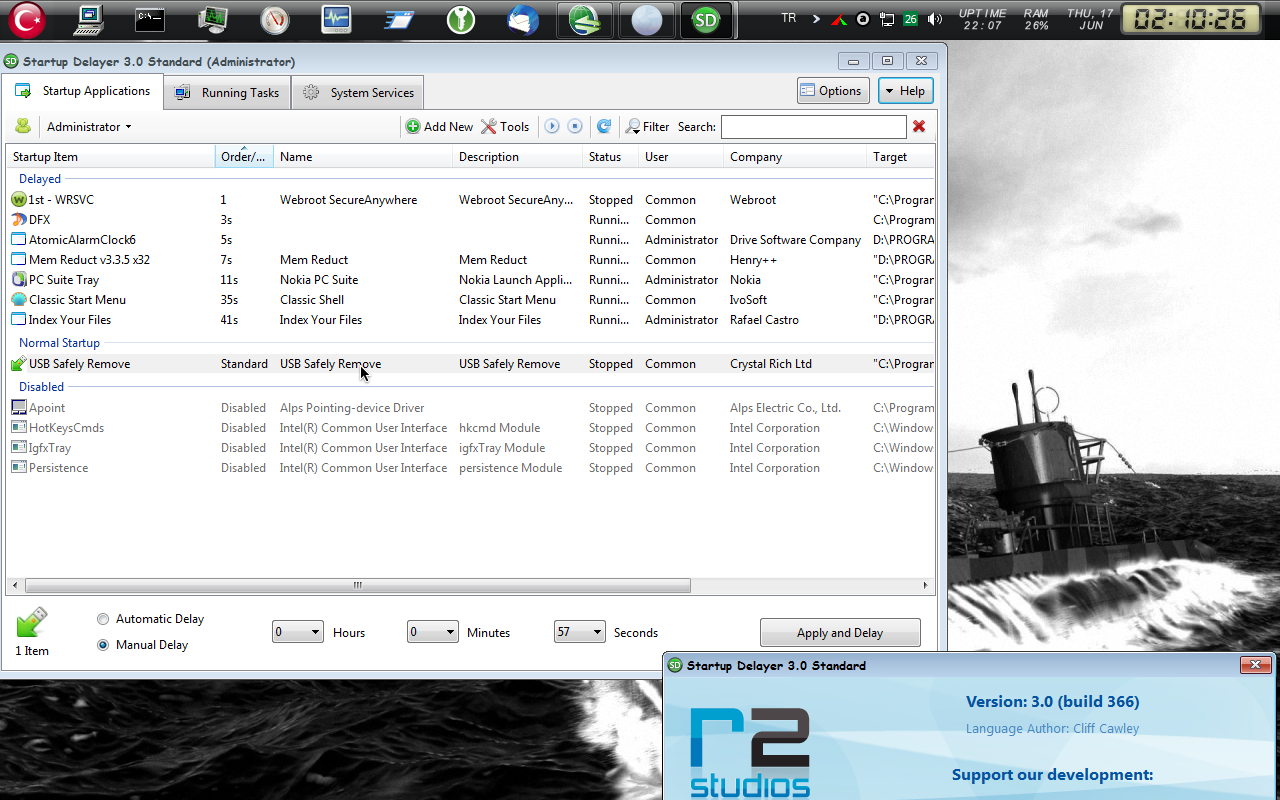The width and height of the screenshot is (1280, 800).
Task: Click the Options button
Action: coord(833,91)
